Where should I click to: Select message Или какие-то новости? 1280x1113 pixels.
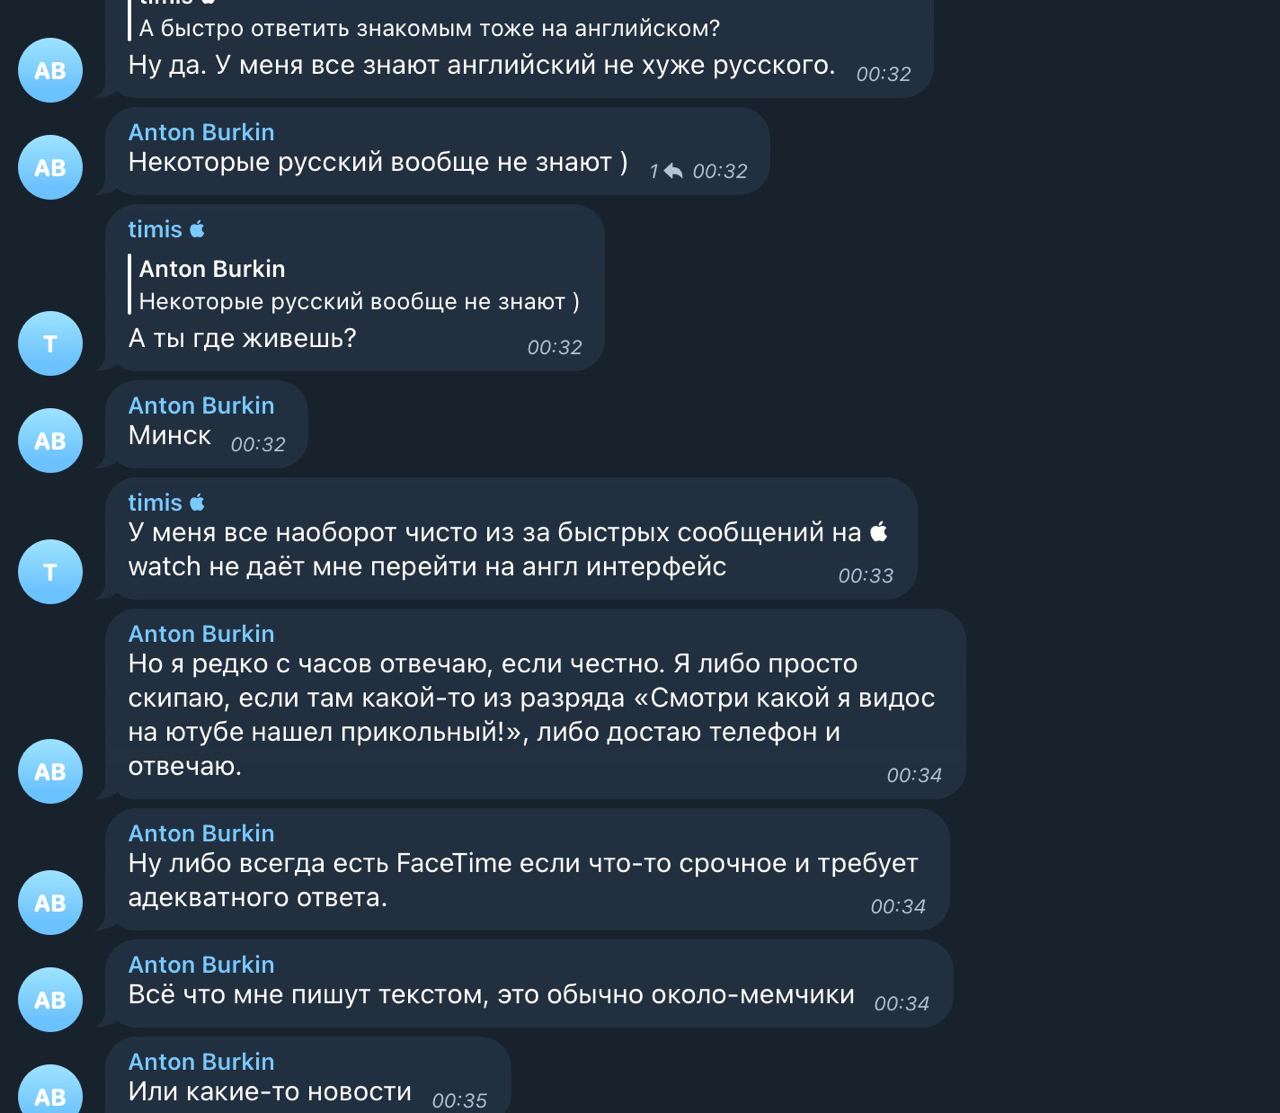(x=270, y=1091)
